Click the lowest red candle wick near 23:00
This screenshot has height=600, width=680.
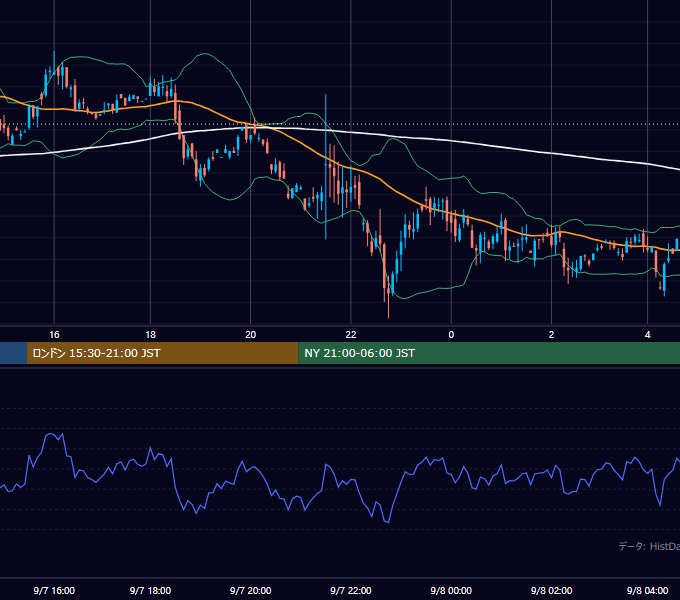pos(389,303)
